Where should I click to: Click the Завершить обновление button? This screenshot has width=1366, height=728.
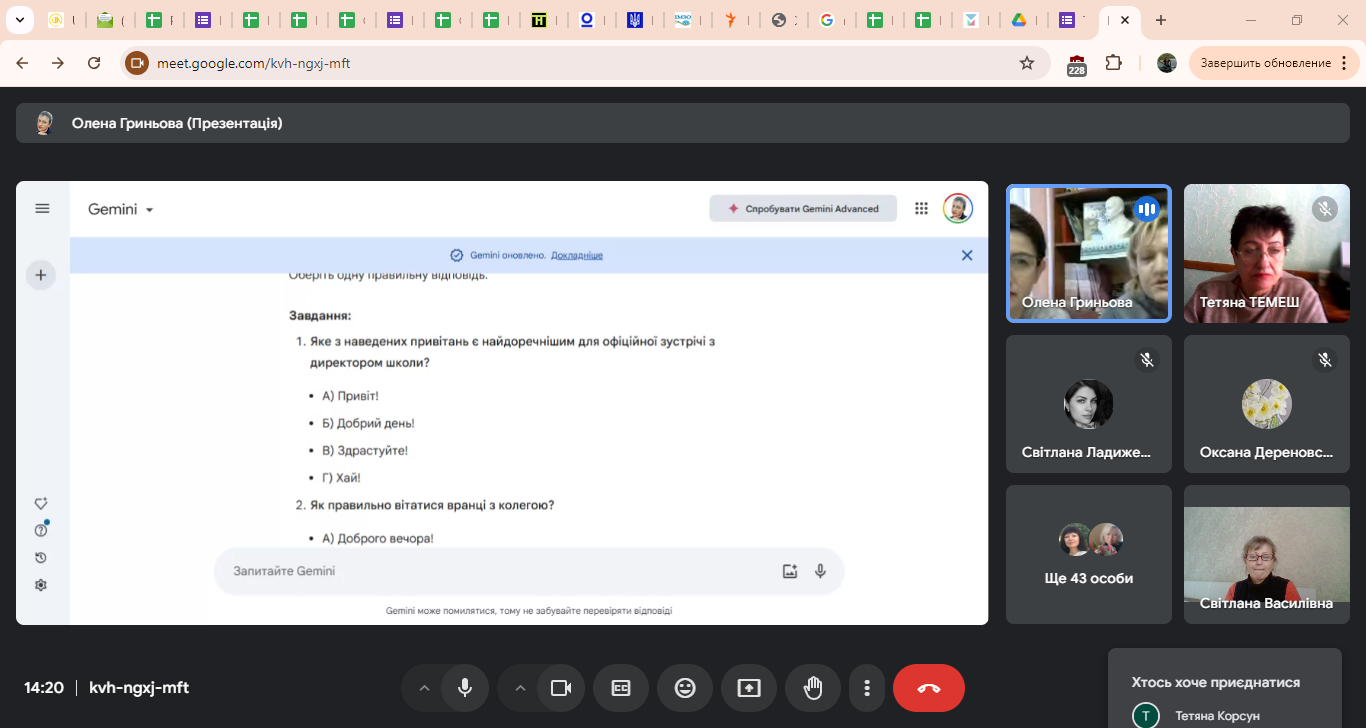click(x=1265, y=63)
